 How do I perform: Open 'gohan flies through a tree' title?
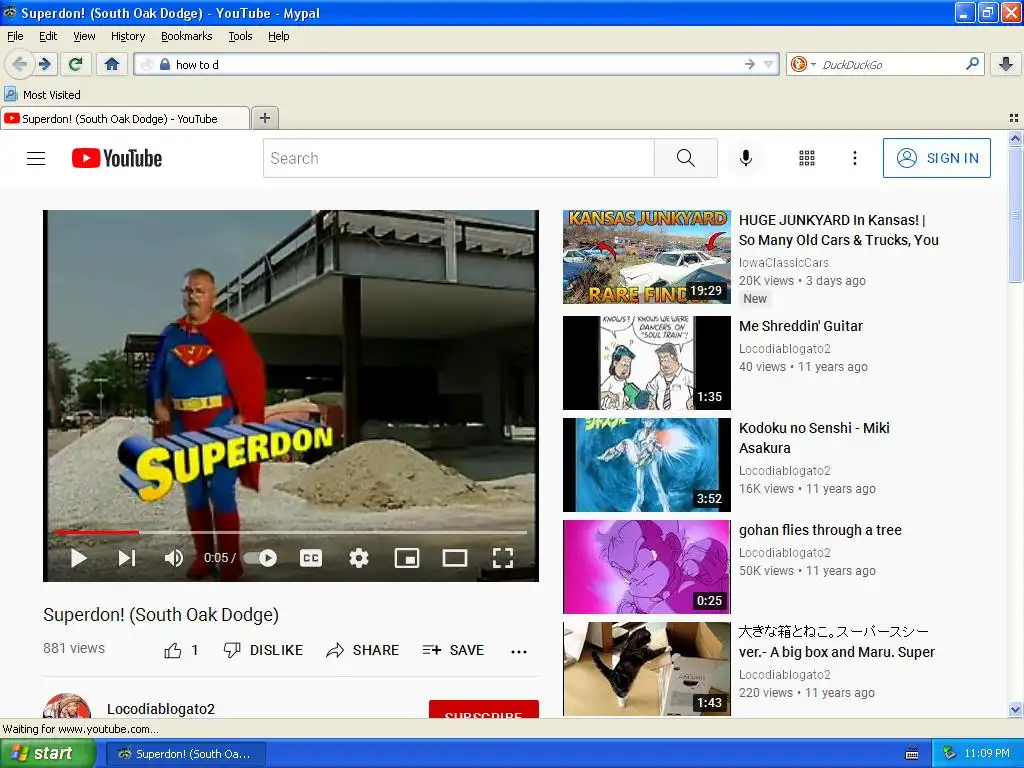[x=820, y=530]
